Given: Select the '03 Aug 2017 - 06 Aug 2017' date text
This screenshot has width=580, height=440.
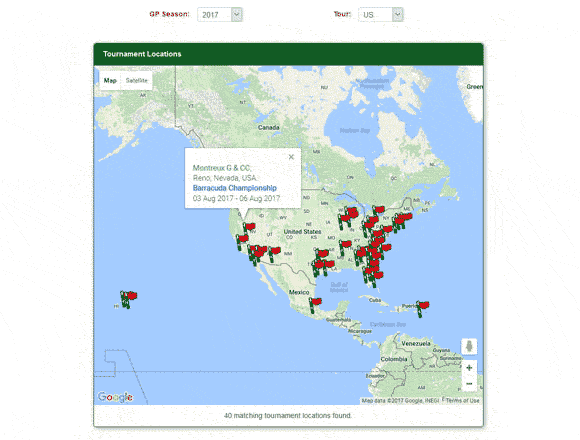Looking at the screenshot, I should coord(236,198).
